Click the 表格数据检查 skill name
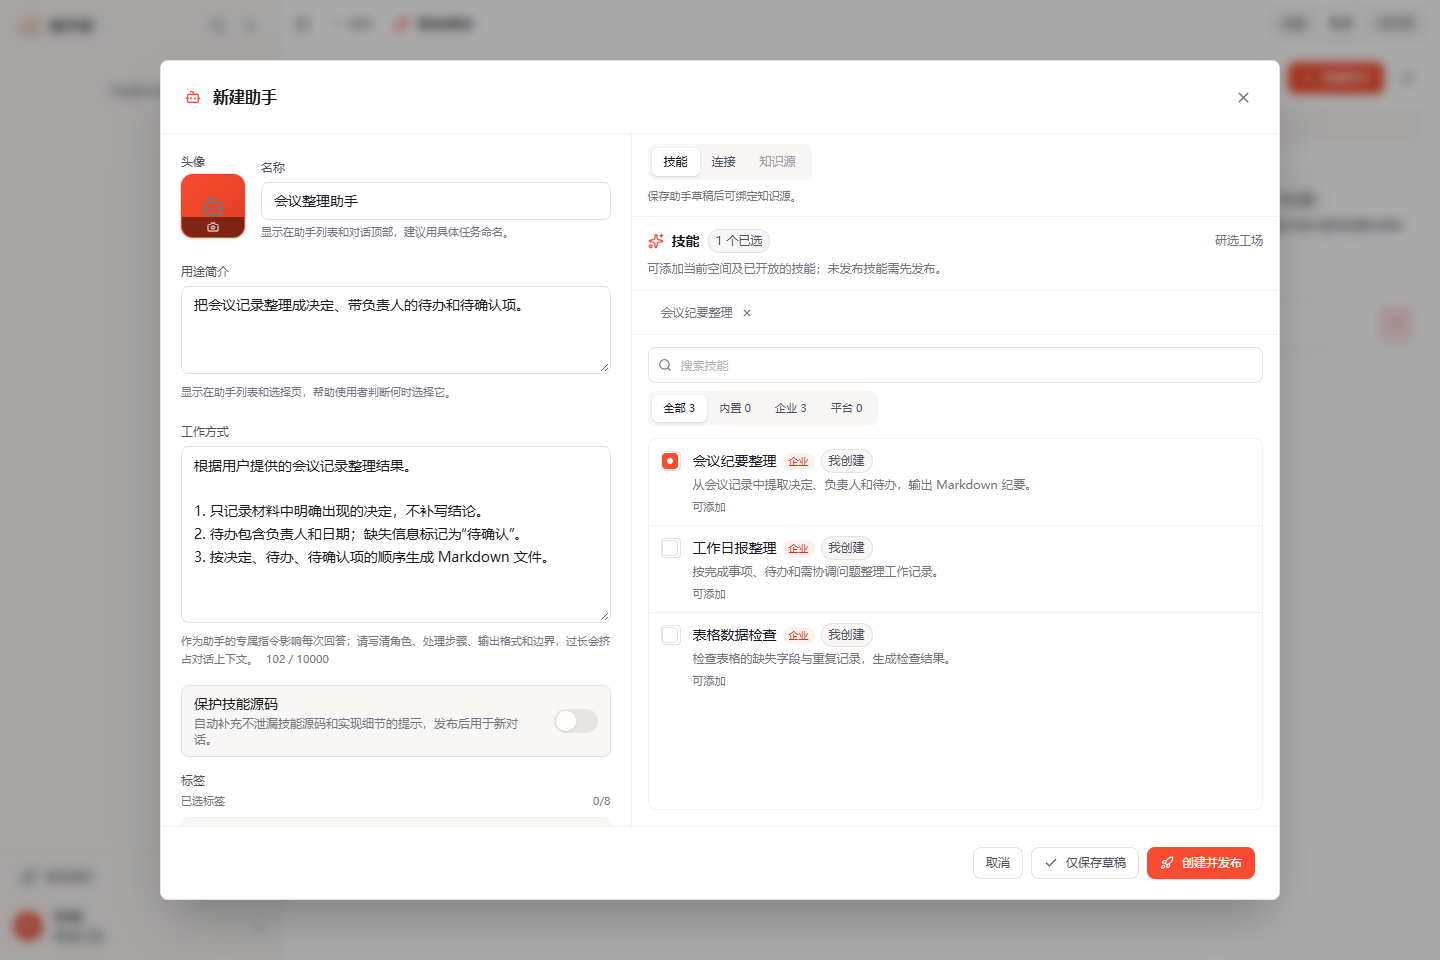This screenshot has width=1440, height=960. (x=735, y=635)
